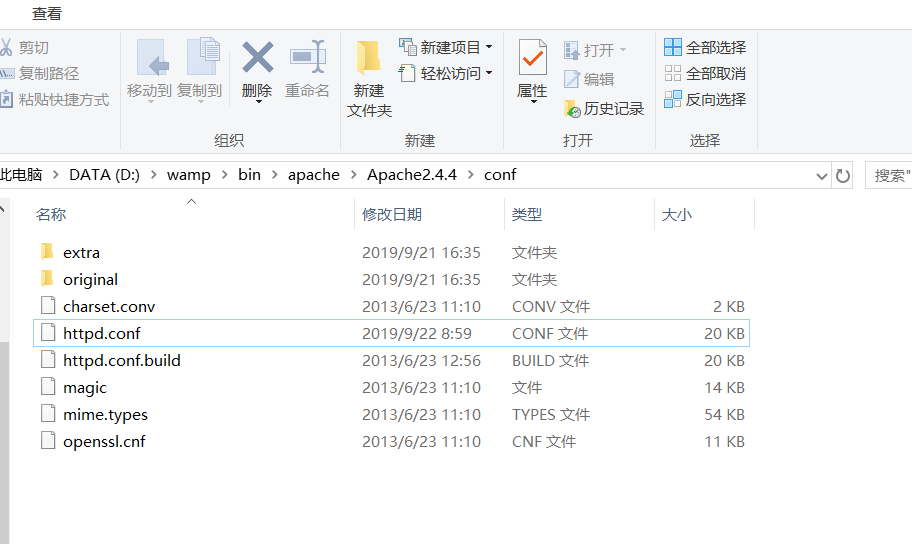Click the 2 KB size cell
Image resolution: width=912 pixels, height=544 pixels.
click(729, 306)
